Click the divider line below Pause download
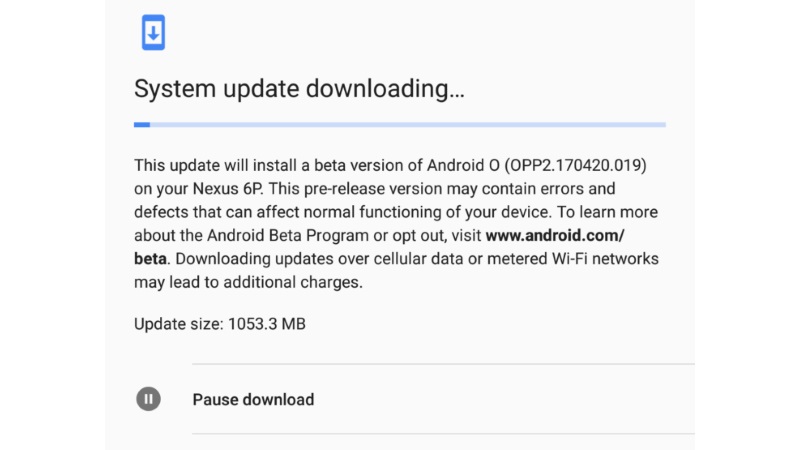800x450 pixels. [x=440, y=434]
